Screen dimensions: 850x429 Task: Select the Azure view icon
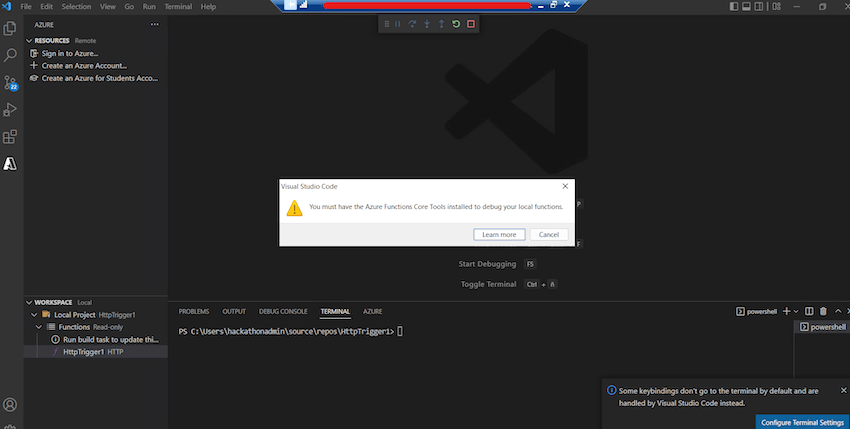[10, 164]
